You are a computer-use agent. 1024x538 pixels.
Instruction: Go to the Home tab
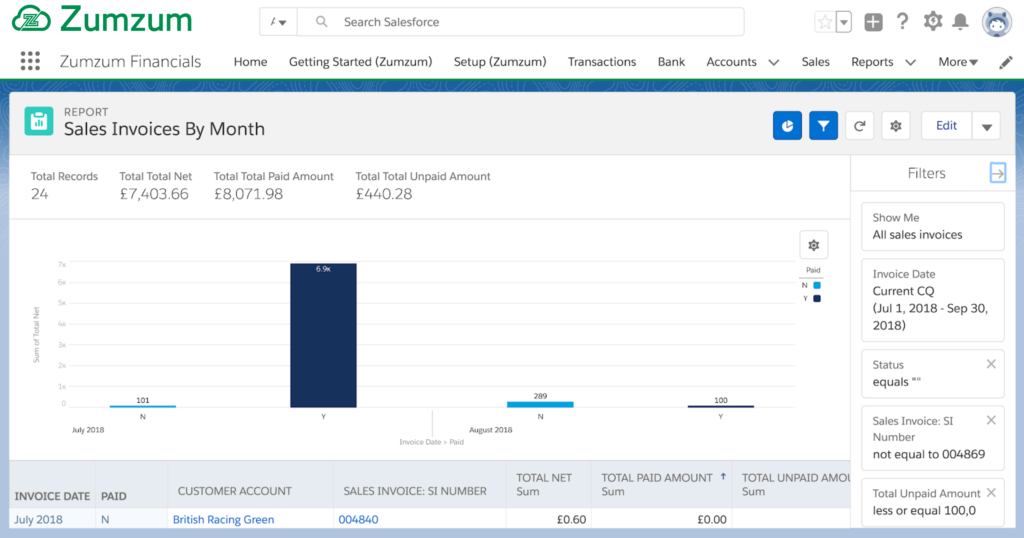coord(250,61)
